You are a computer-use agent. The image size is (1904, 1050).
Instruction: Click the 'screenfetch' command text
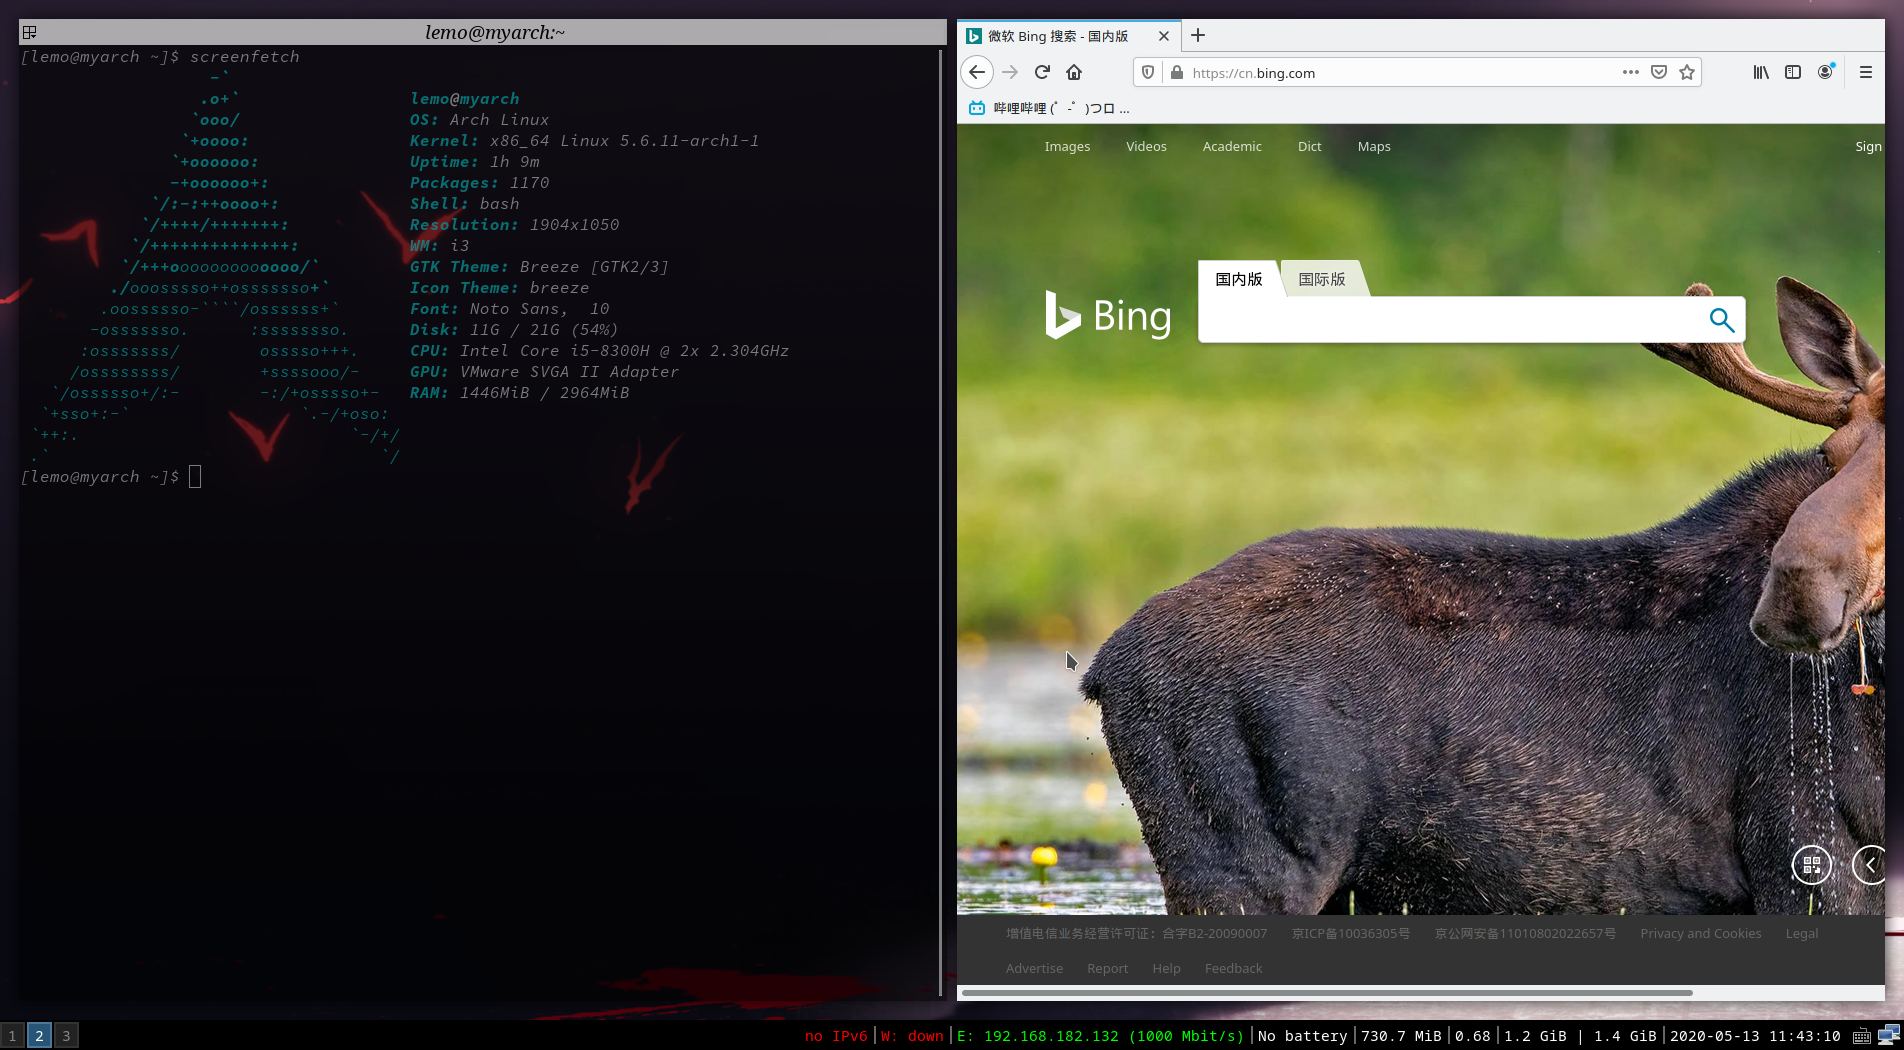click(245, 57)
